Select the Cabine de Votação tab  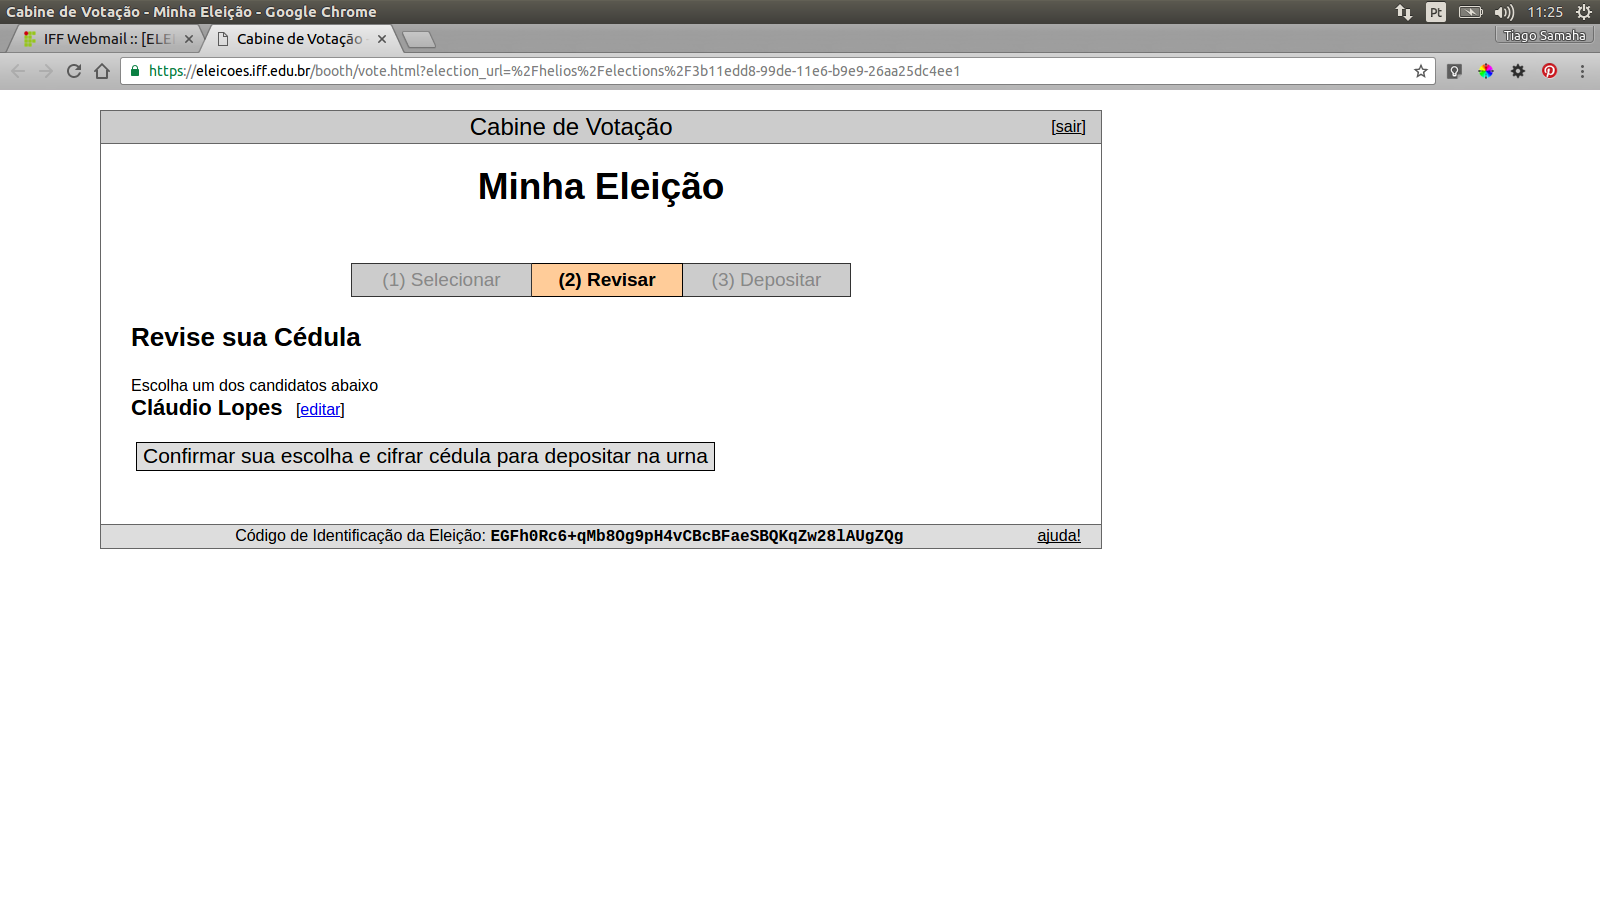299,39
